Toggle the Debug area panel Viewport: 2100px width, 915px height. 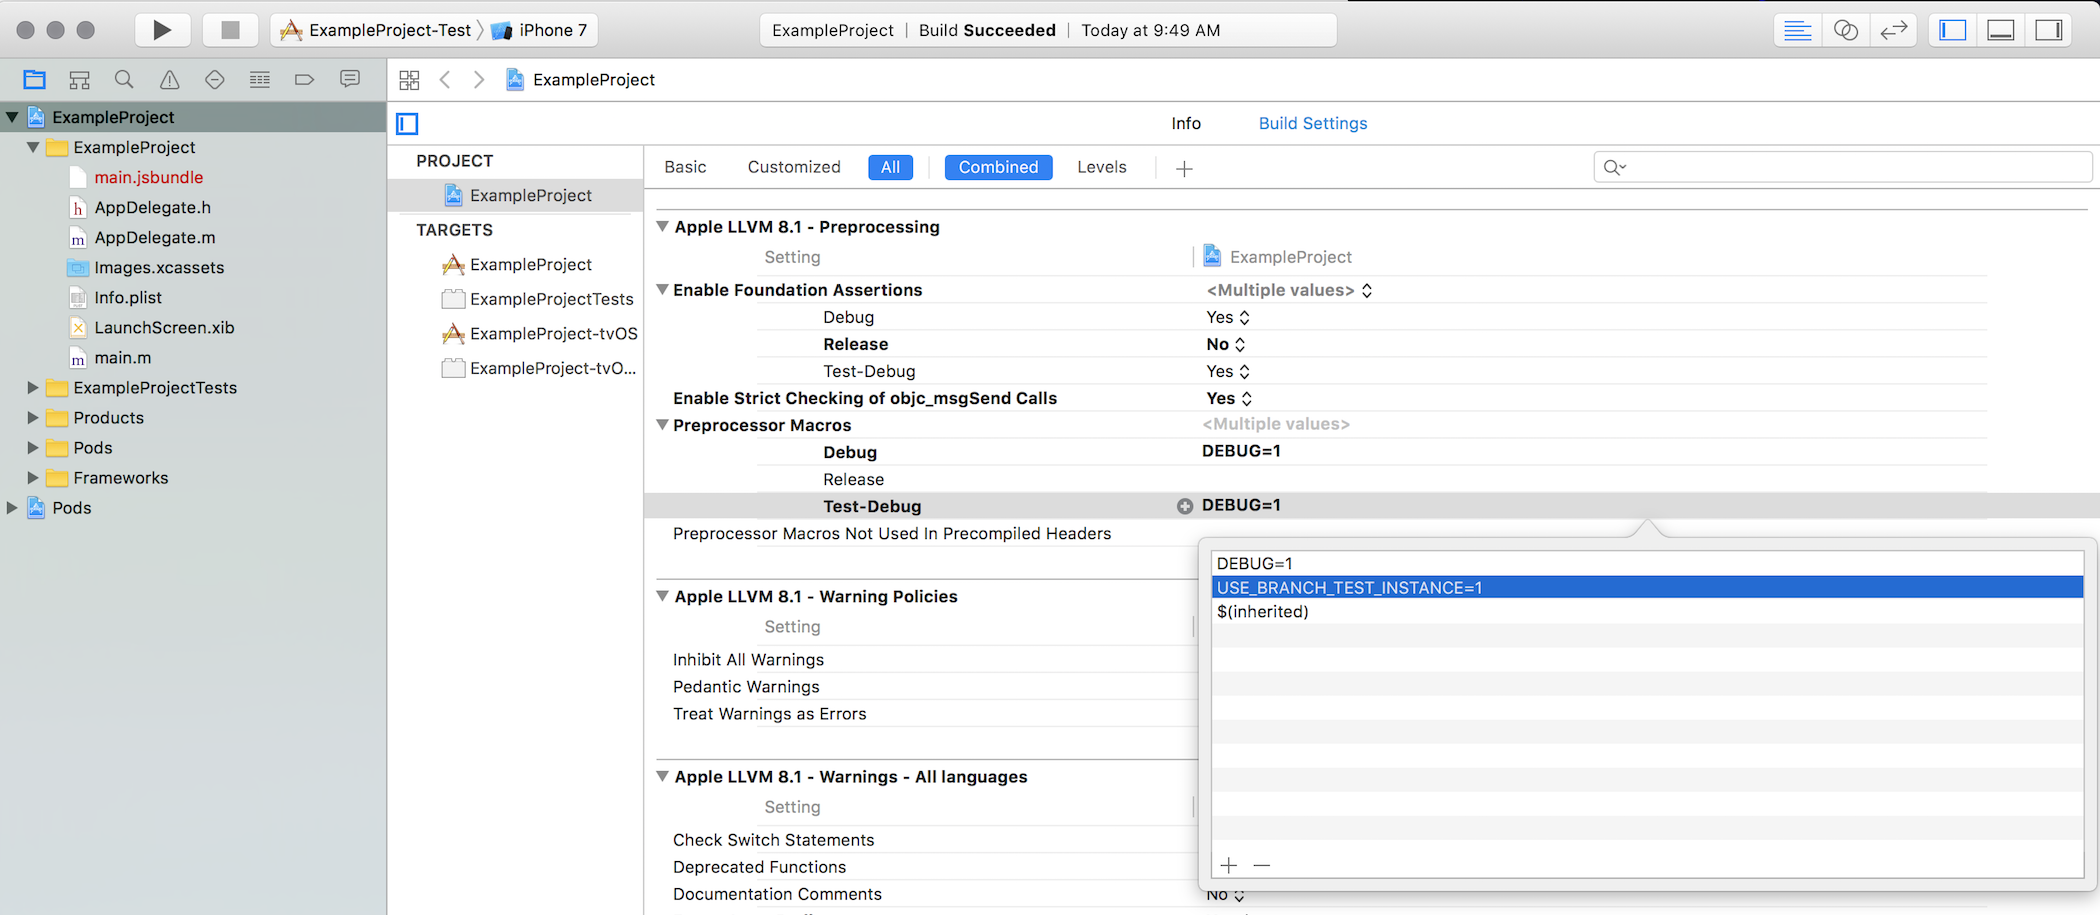[2000, 30]
